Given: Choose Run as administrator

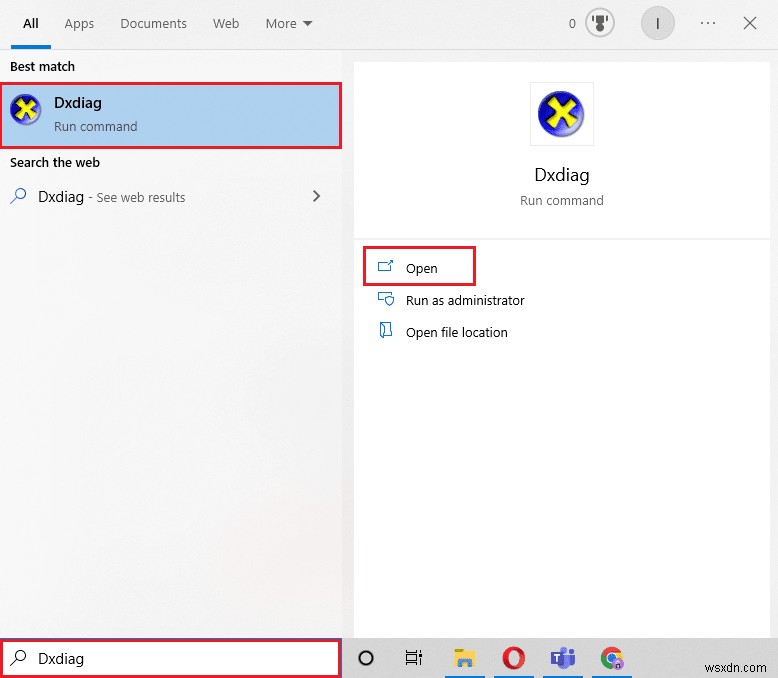Looking at the screenshot, I should 465,300.
